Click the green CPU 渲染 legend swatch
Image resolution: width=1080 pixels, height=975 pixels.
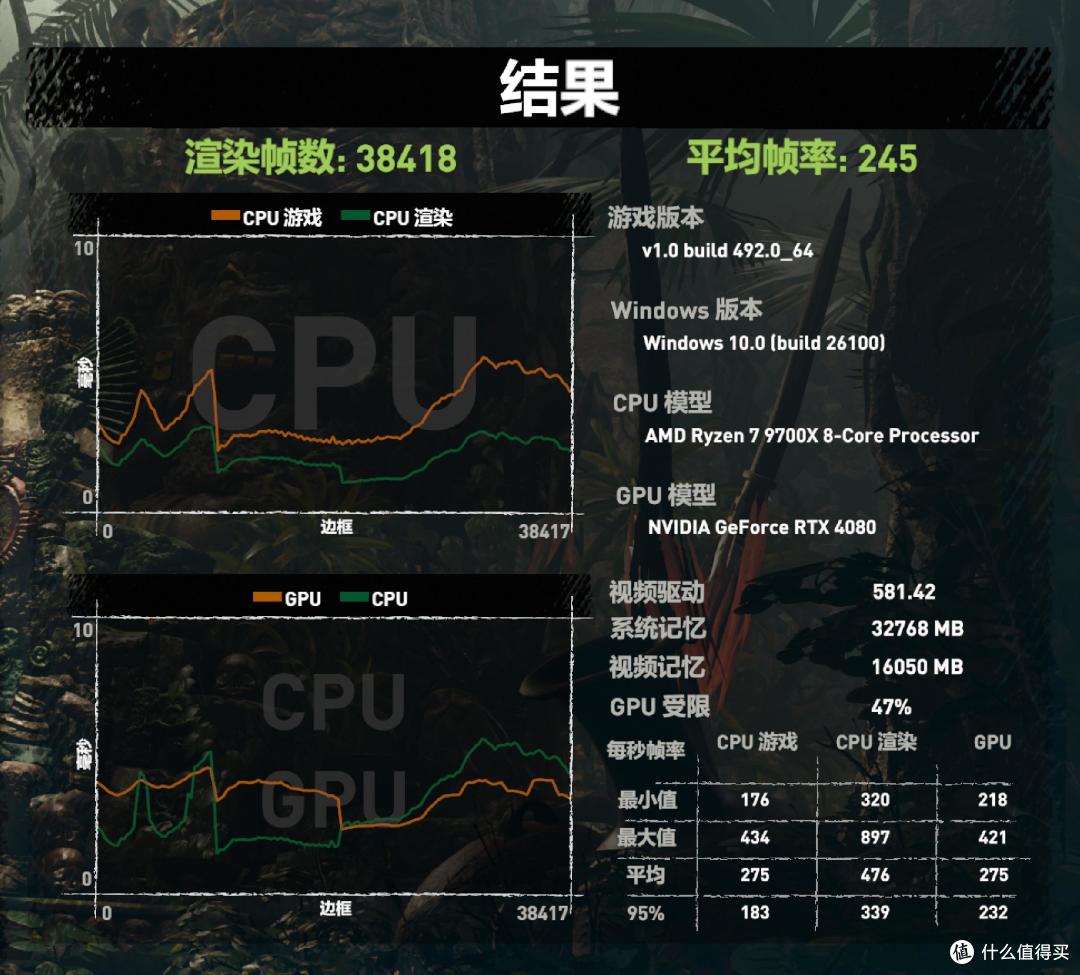tap(355, 216)
